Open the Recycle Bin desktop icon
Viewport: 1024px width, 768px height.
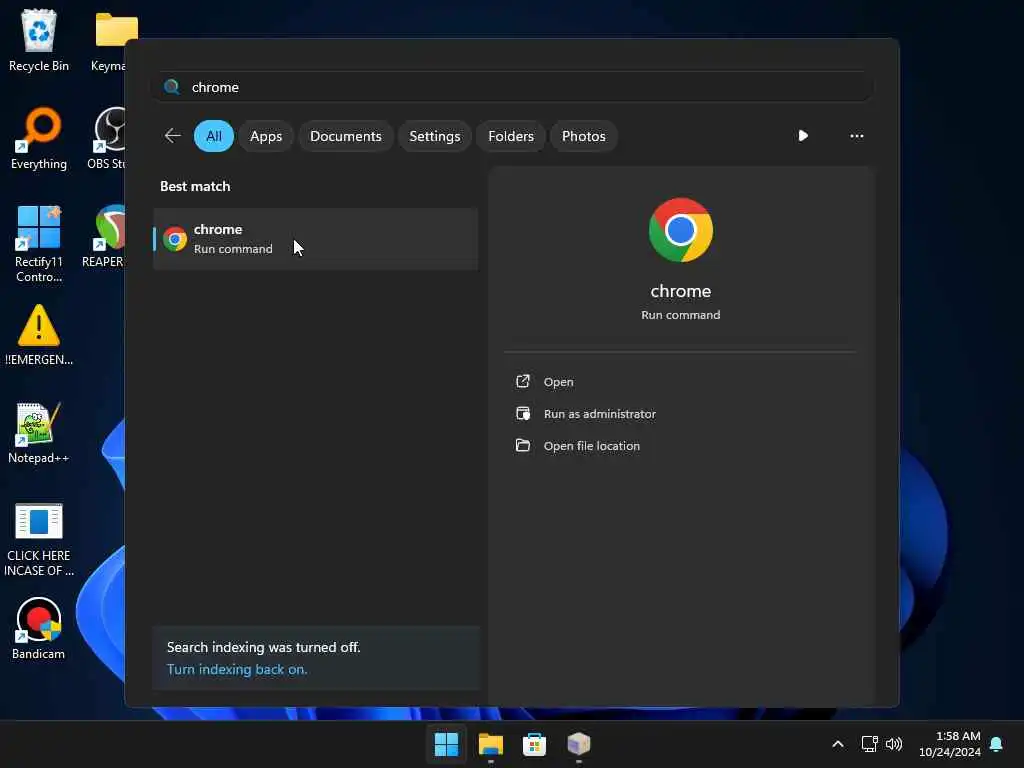click(39, 40)
